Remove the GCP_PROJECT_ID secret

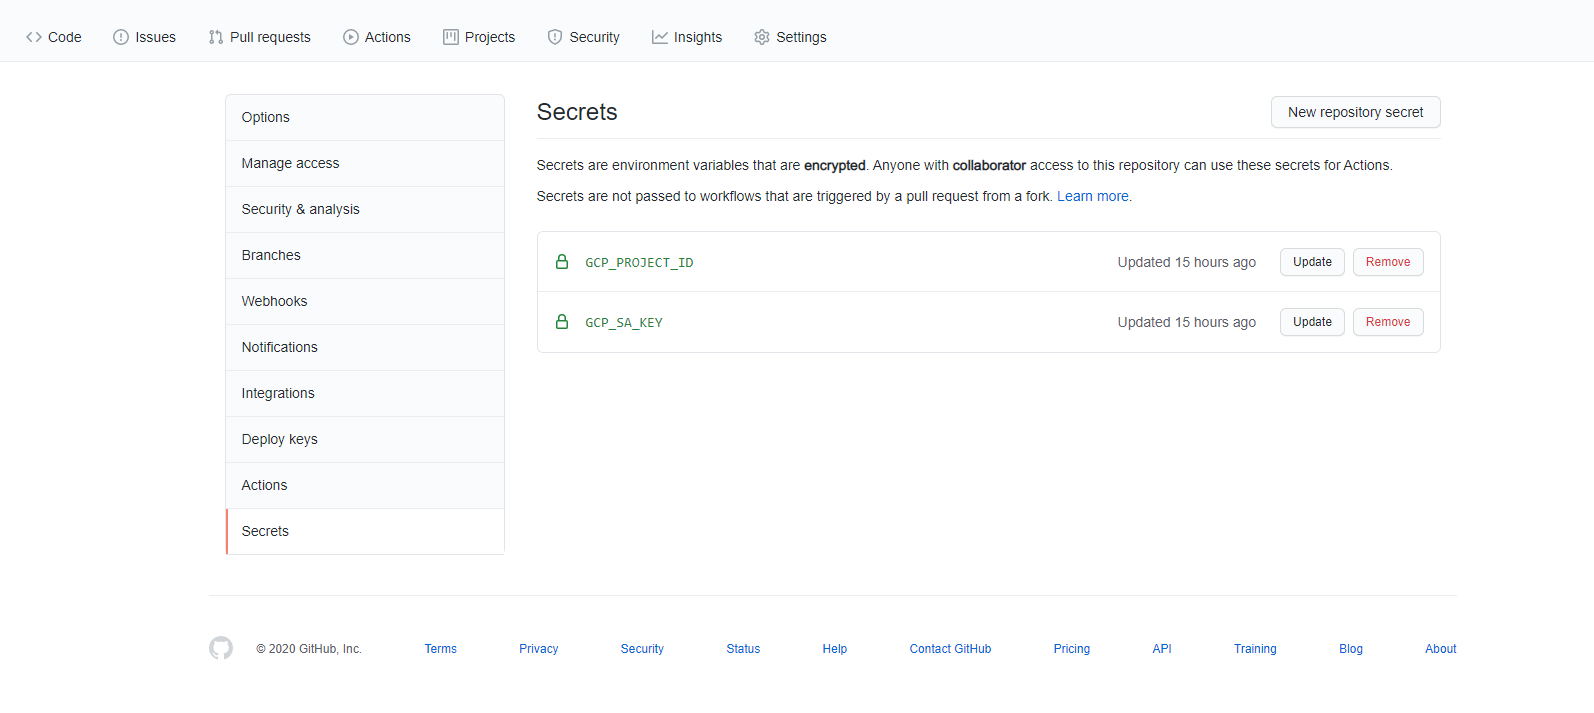(x=1387, y=262)
